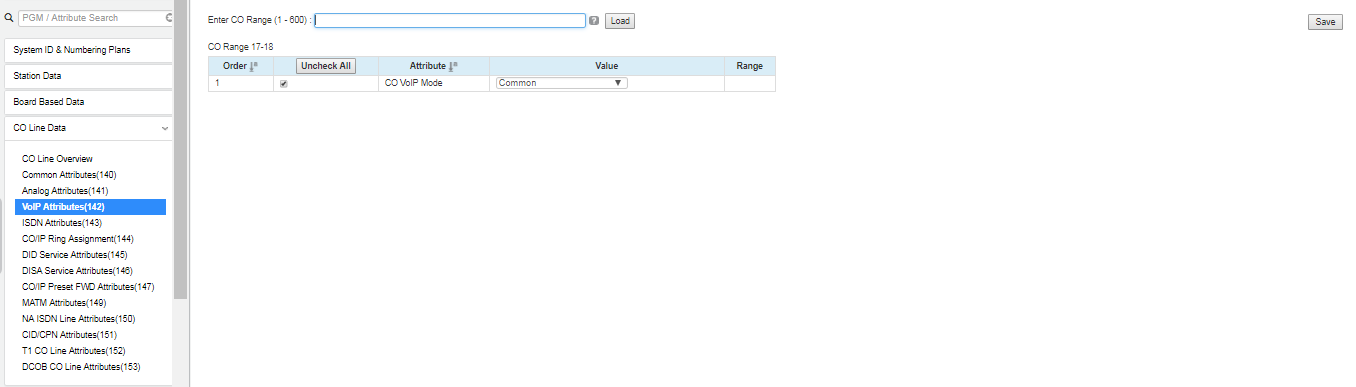1356x387 pixels.
Task: Open the CO VoIP Mode value dropdown
Action: 561,83
